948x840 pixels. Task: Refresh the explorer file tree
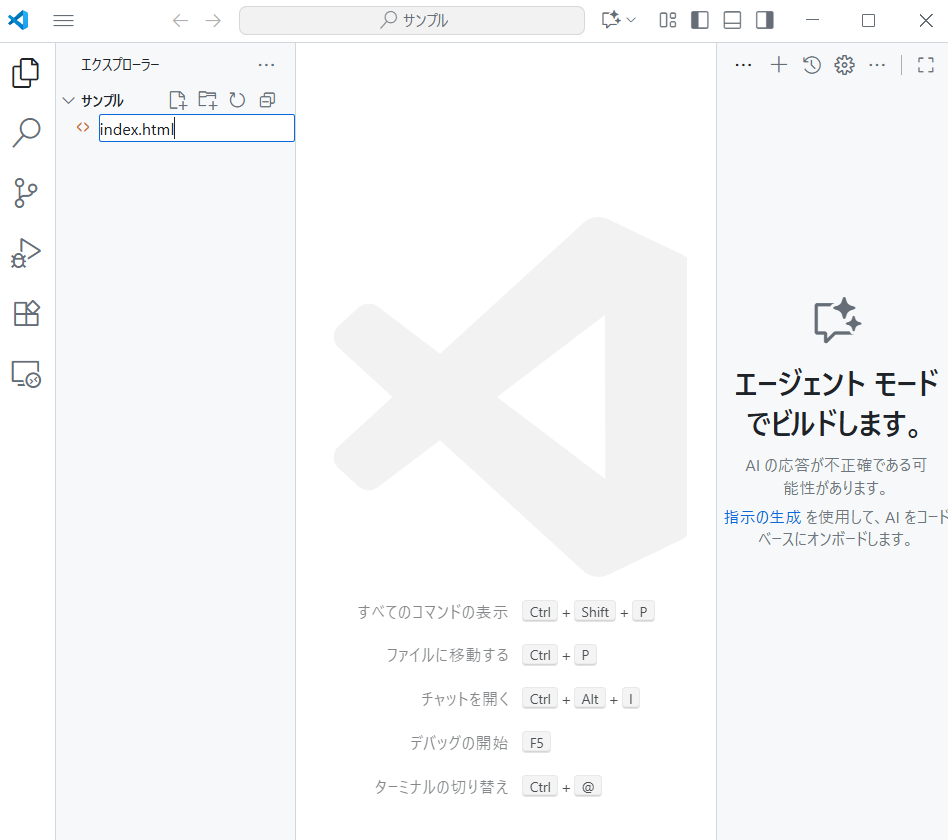pos(237,100)
